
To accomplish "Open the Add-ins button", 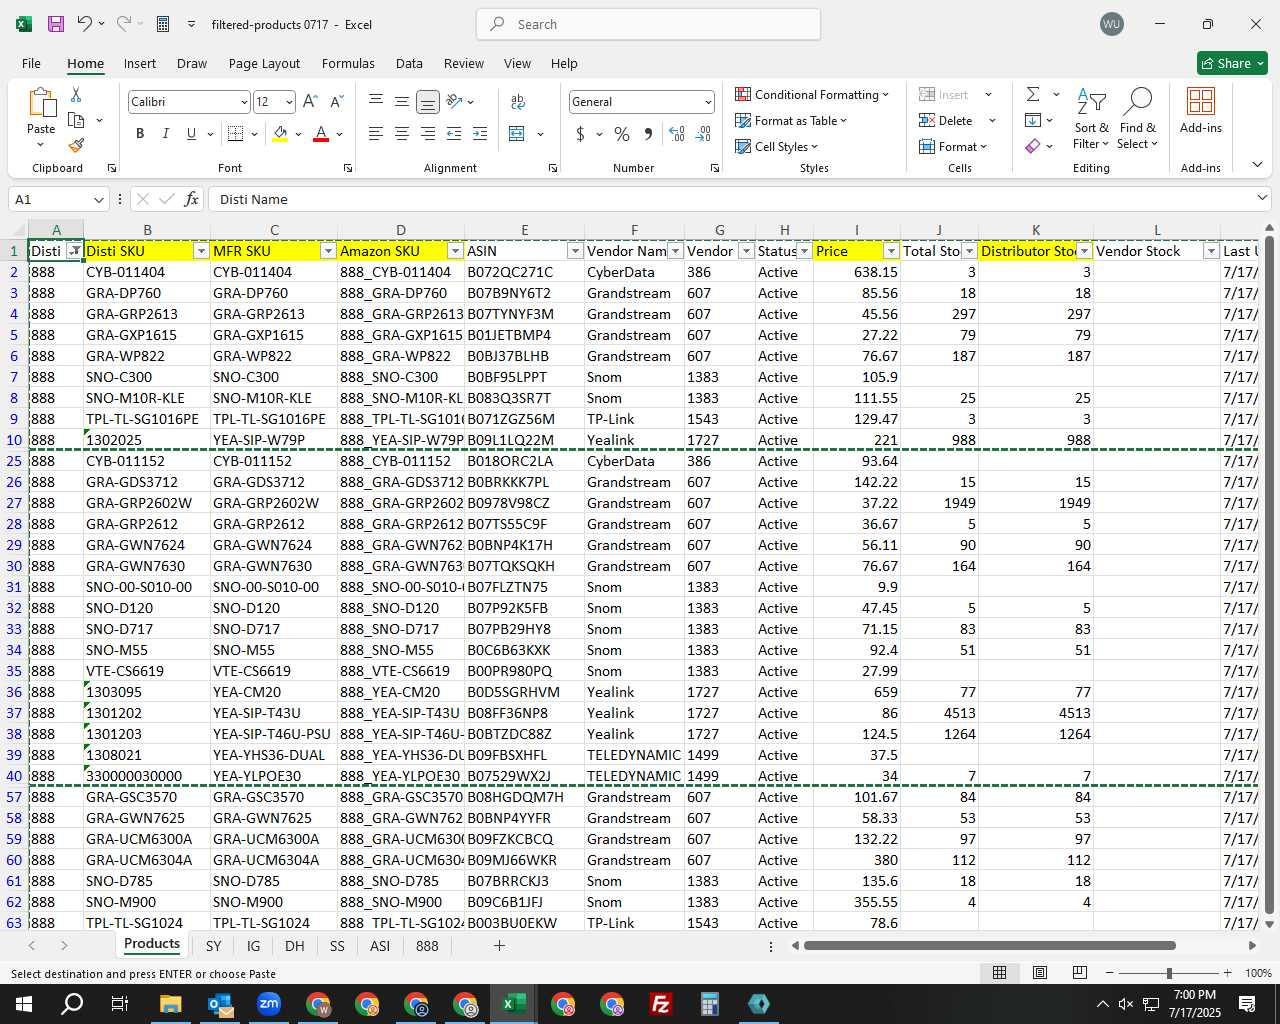I will coord(1200,110).
